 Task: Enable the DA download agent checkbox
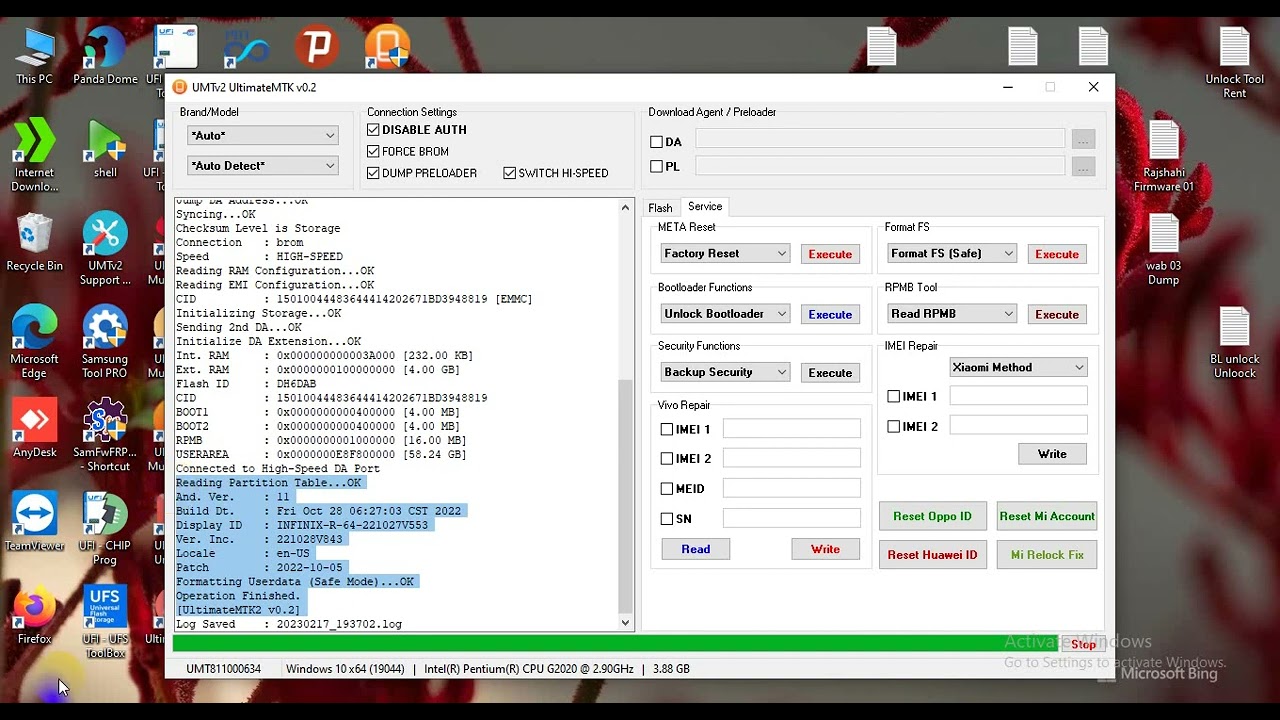[x=657, y=142]
